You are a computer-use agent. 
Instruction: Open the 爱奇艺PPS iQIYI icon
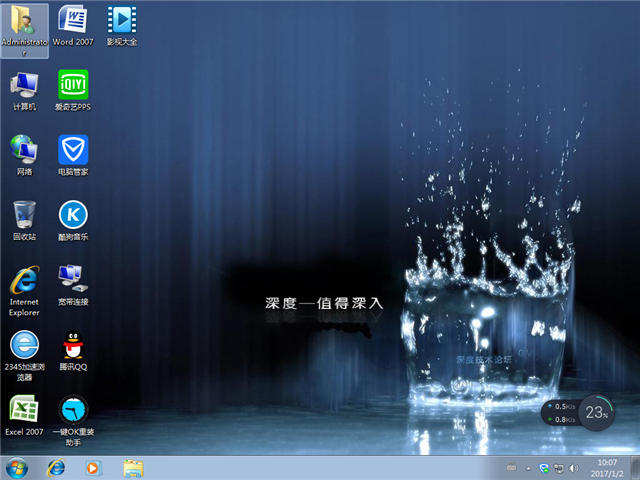coord(72,84)
